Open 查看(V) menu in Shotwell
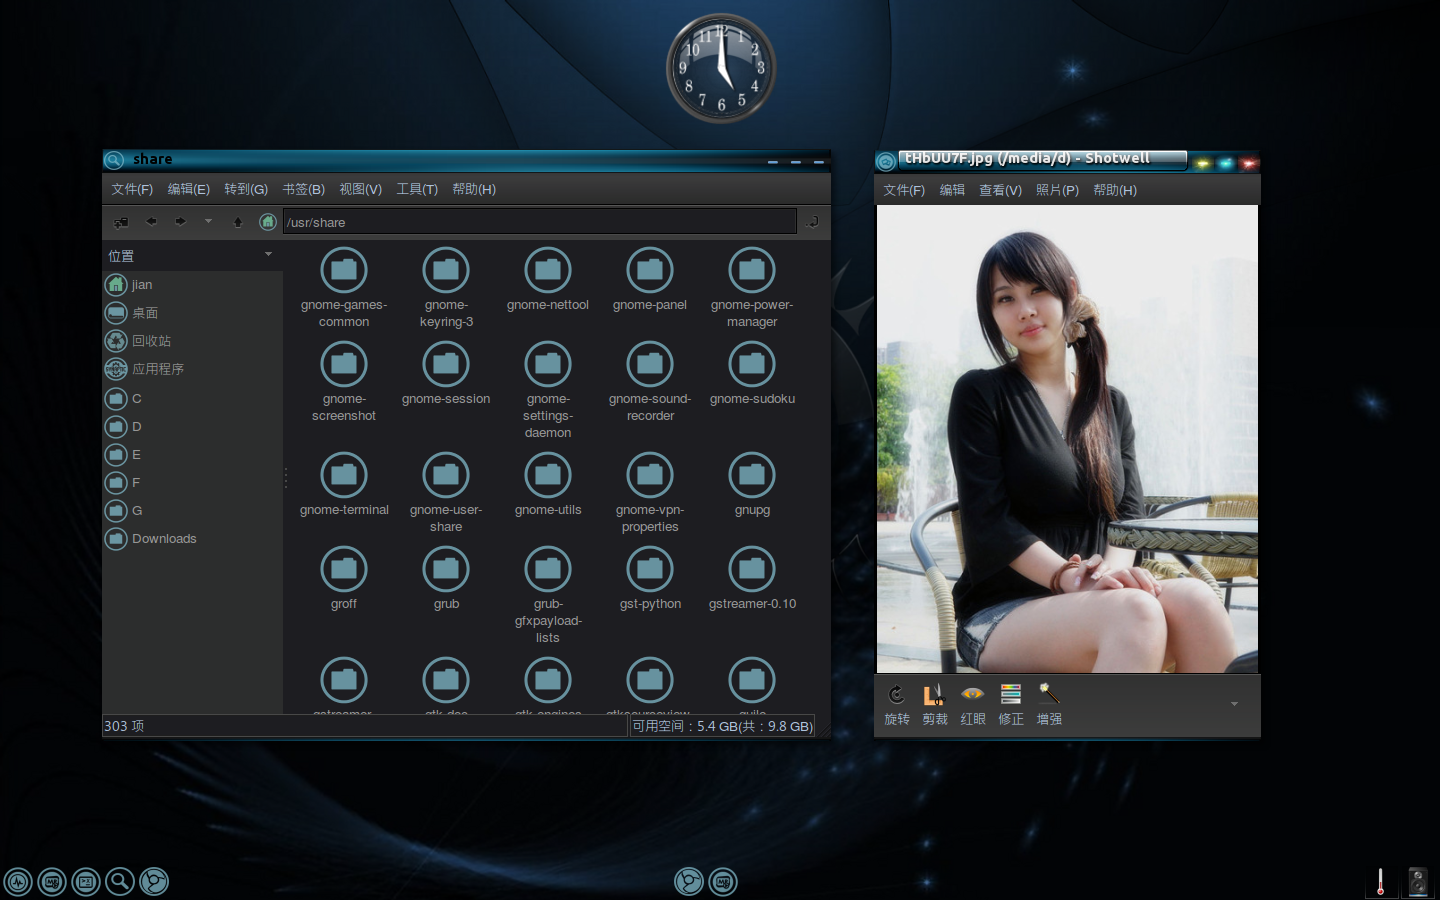Viewport: 1440px width, 900px height. 1000,190
